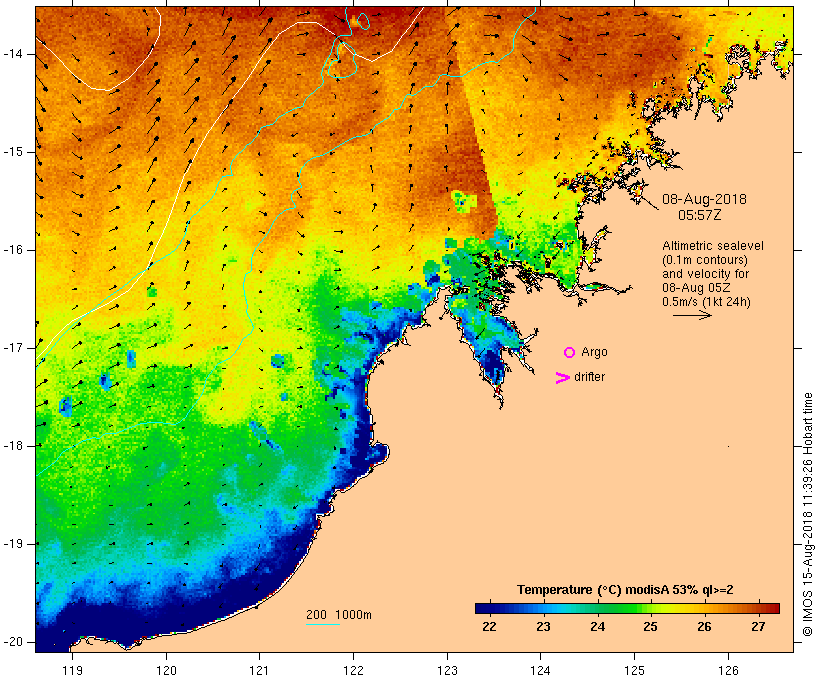Click the velocity scale arrow in the legend

click(x=692, y=315)
